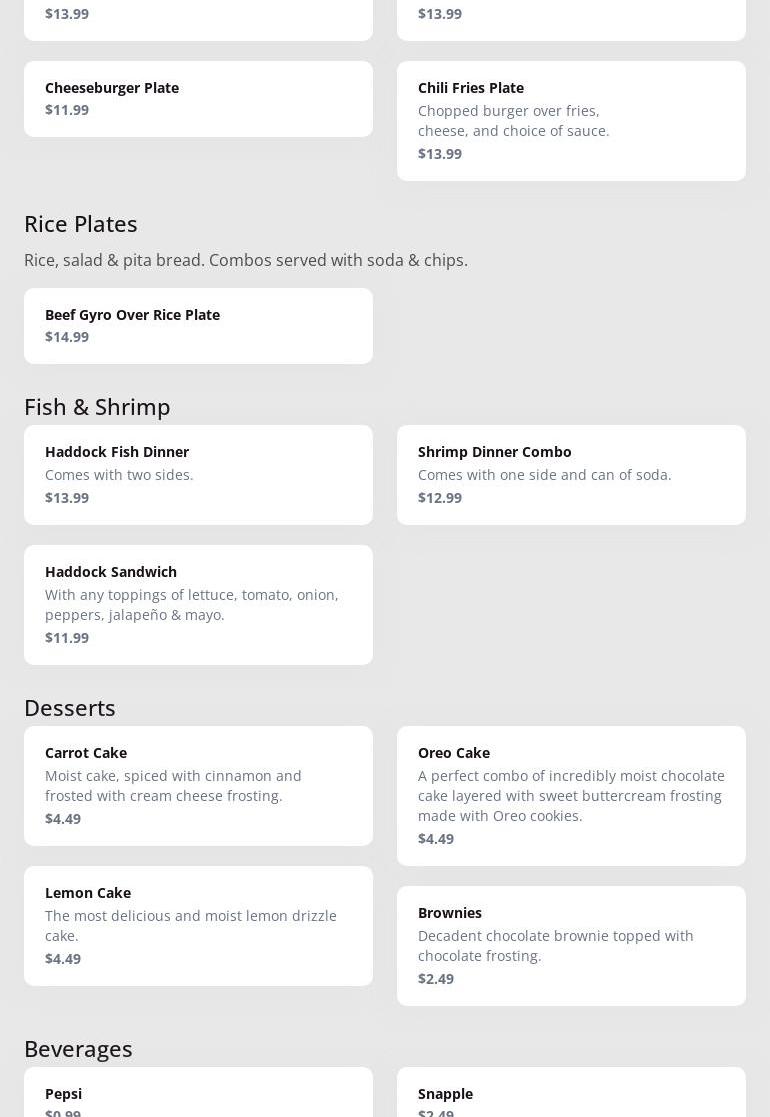770x1117 pixels.
Task: Click the Fish & Shrimp heading
Action: click(x=97, y=407)
